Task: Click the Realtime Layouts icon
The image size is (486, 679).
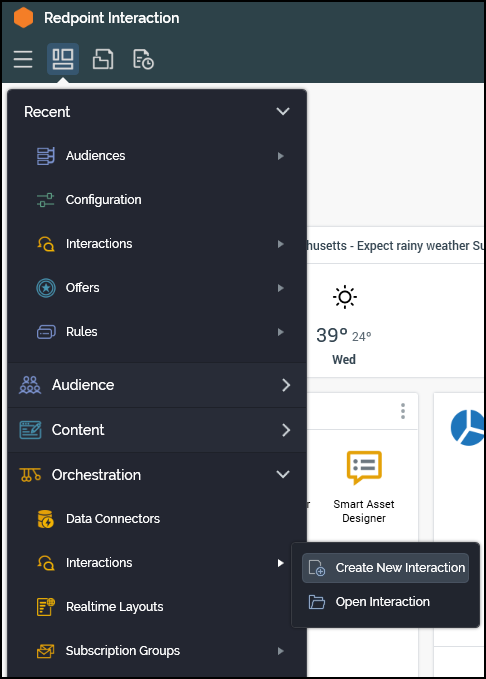Action: pos(45,607)
